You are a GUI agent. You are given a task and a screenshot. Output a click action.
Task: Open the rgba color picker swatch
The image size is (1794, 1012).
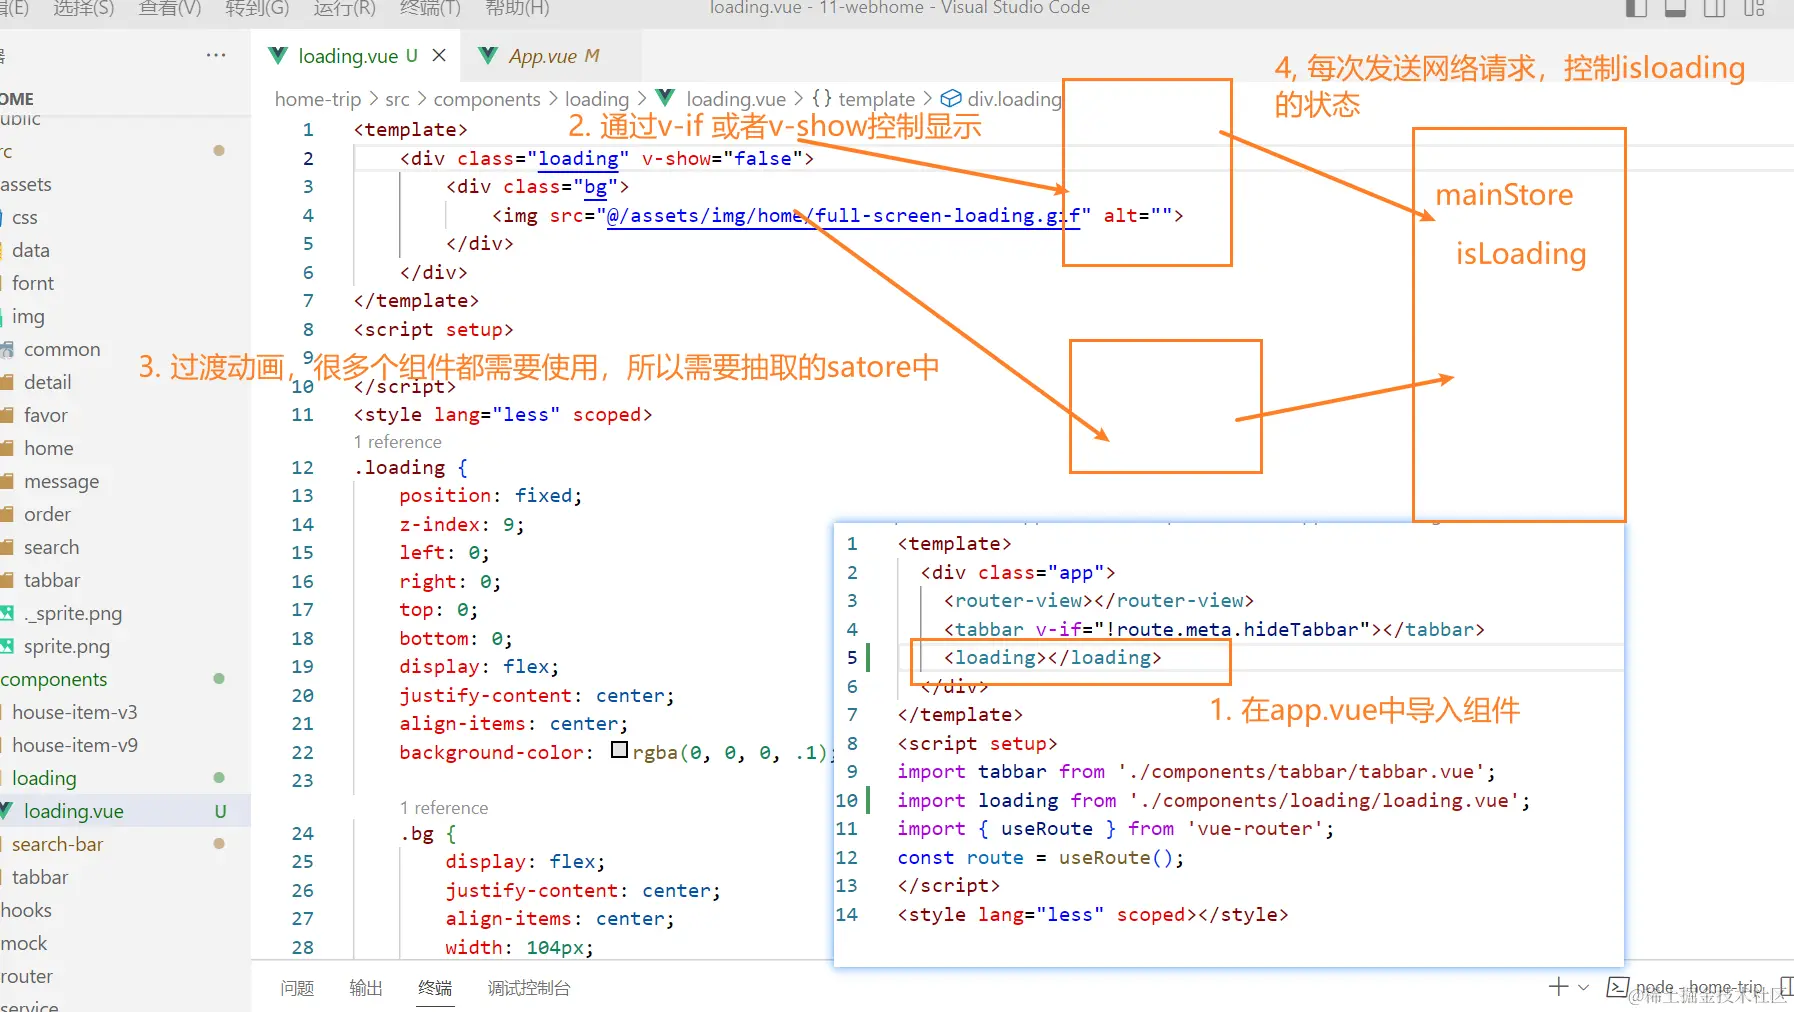[620, 750]
